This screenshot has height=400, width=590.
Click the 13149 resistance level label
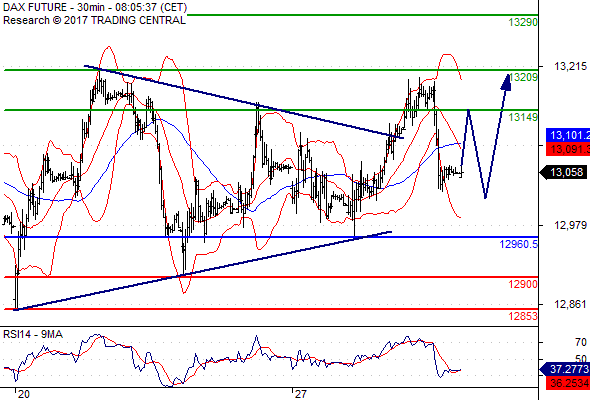523,117
